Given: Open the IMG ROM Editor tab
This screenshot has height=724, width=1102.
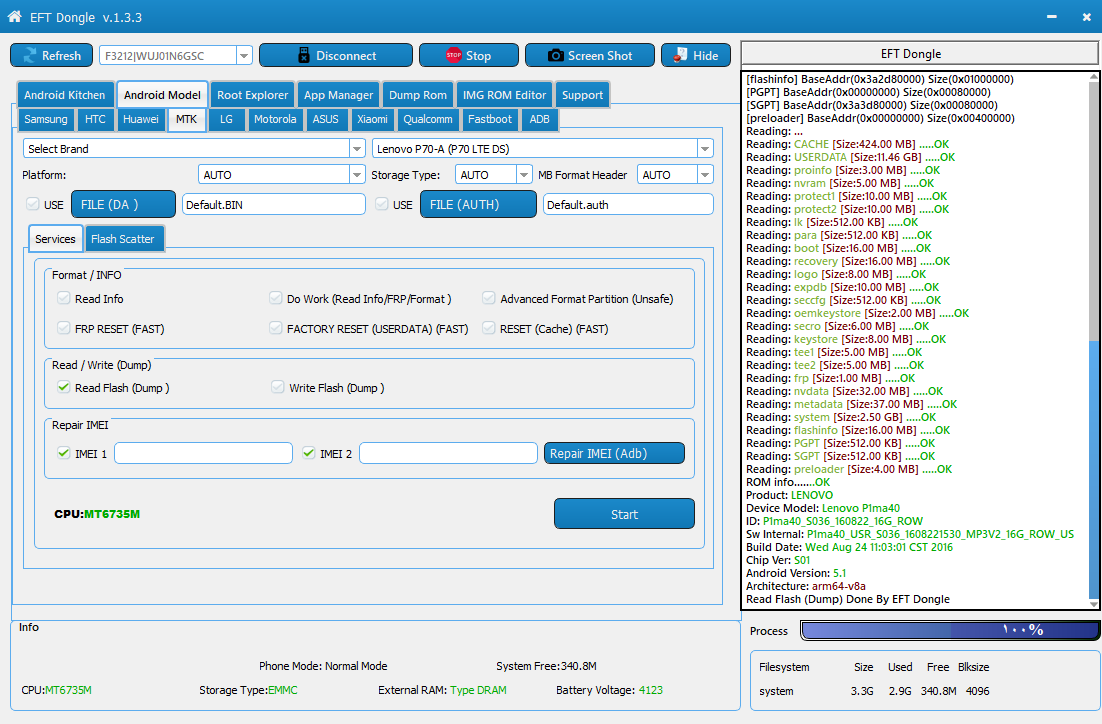Looking at the screenshot, I should (x=504, y=95).
